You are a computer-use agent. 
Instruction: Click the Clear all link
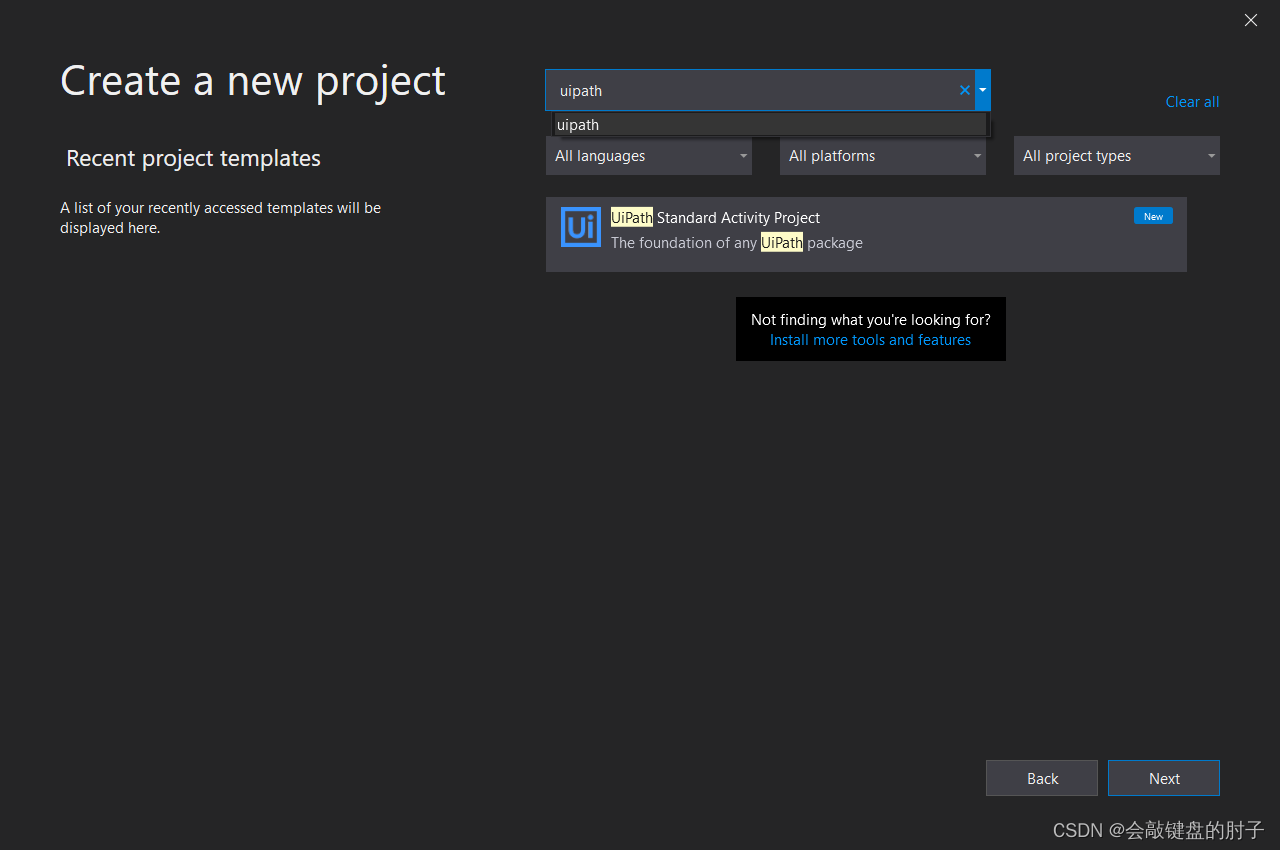[1192, 102]
